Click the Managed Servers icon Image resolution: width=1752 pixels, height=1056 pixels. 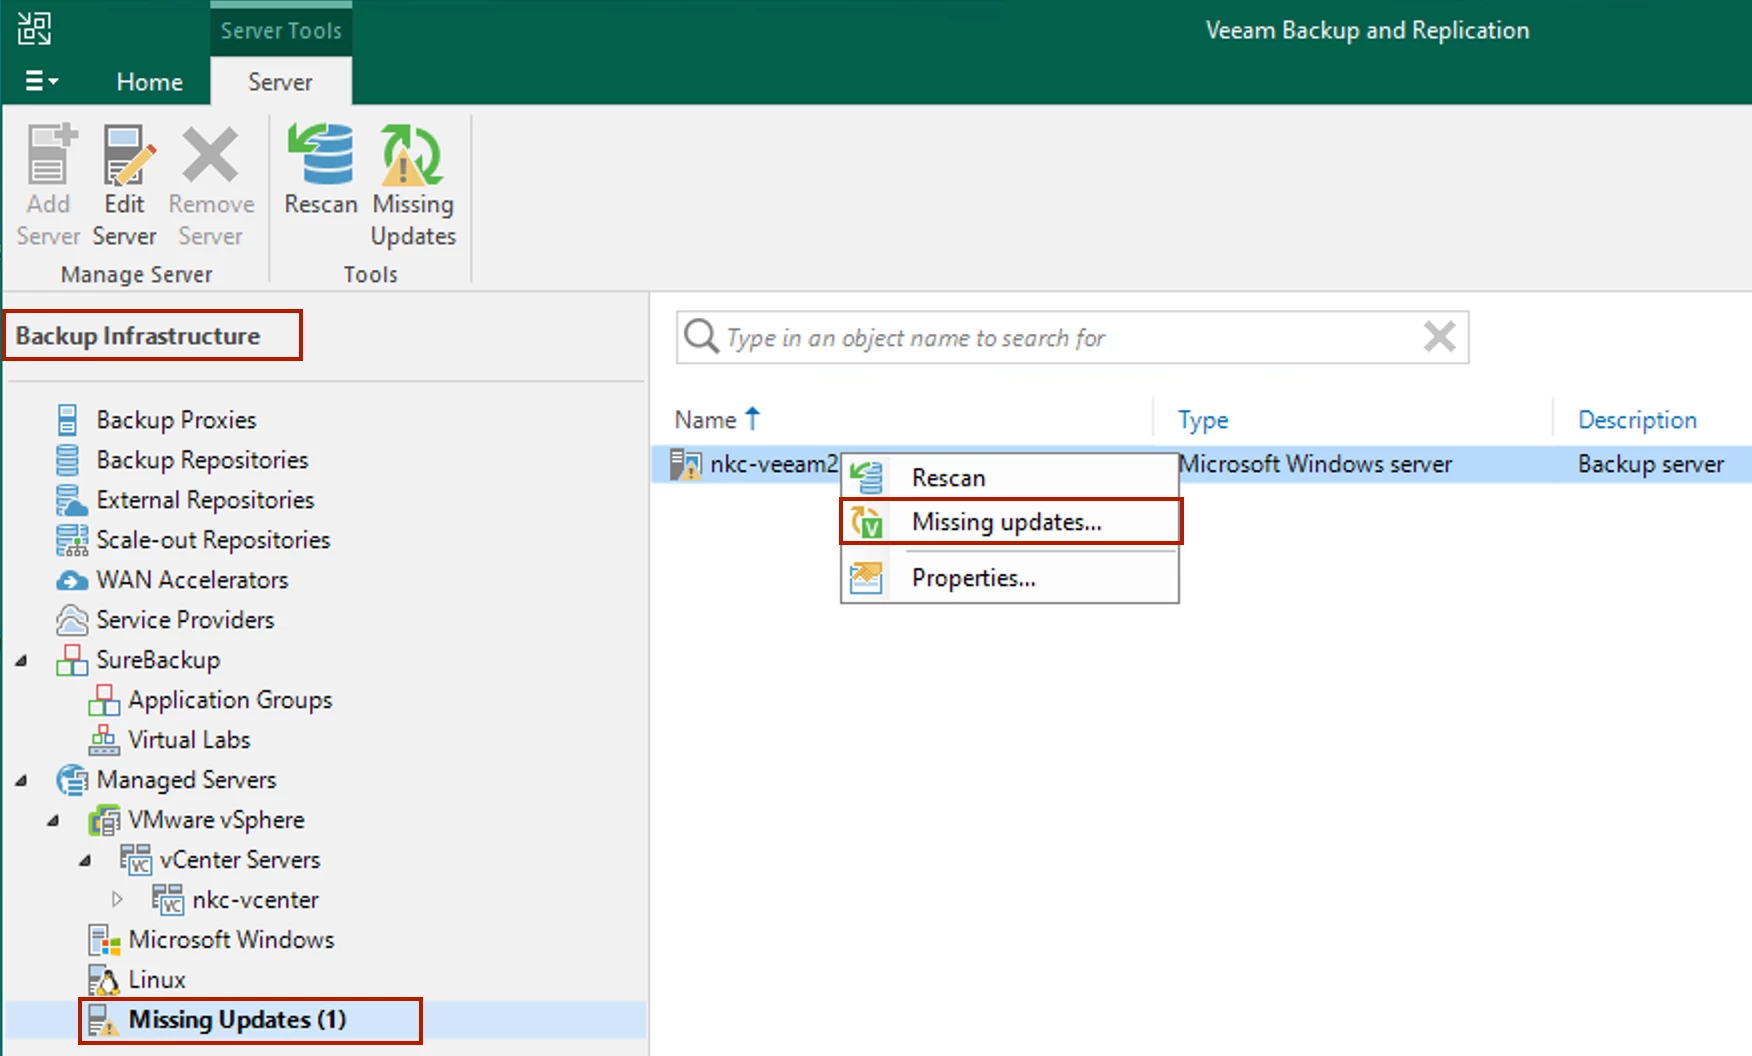(71, 780)
